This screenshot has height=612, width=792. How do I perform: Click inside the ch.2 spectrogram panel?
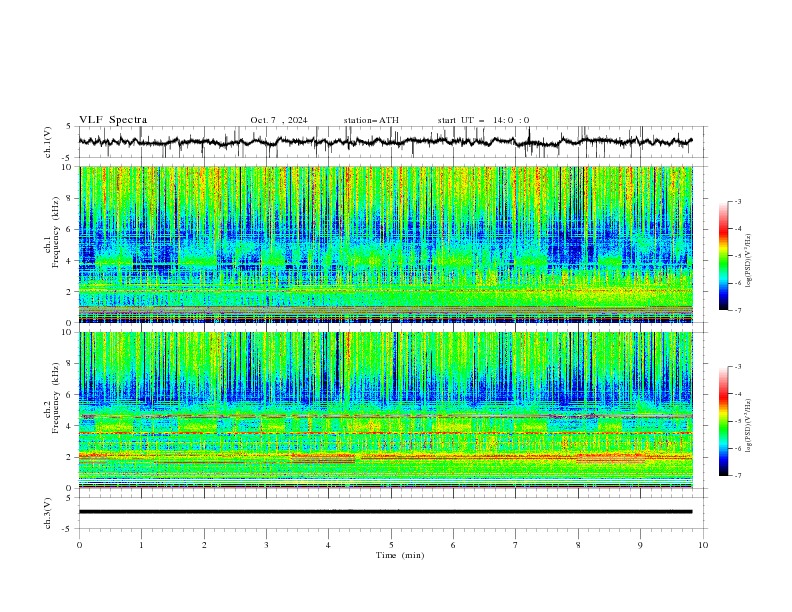pyautogui.click(x=386, y=410)
